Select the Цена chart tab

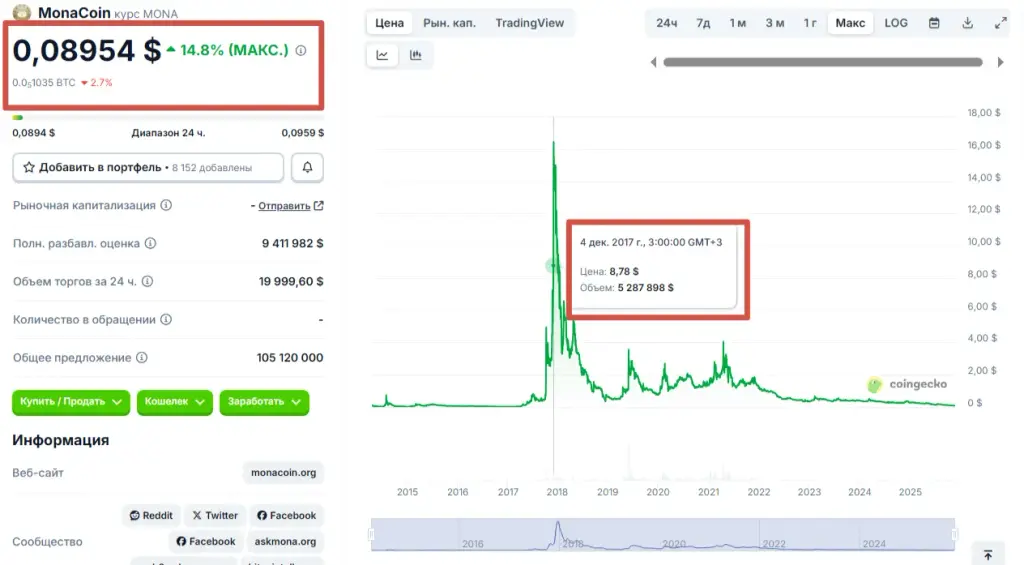point(389,23)
